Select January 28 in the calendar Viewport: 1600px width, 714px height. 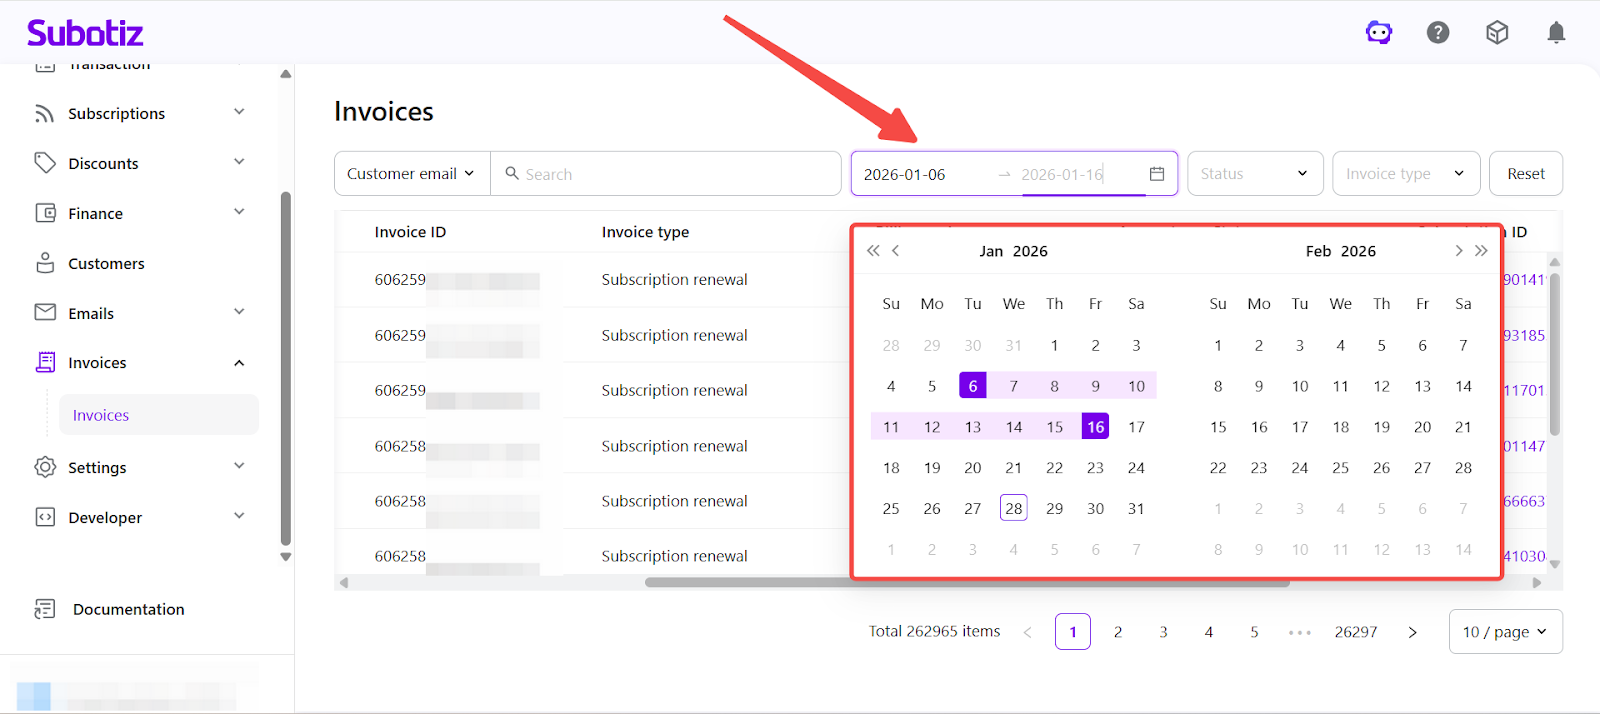pos(1013,509)
